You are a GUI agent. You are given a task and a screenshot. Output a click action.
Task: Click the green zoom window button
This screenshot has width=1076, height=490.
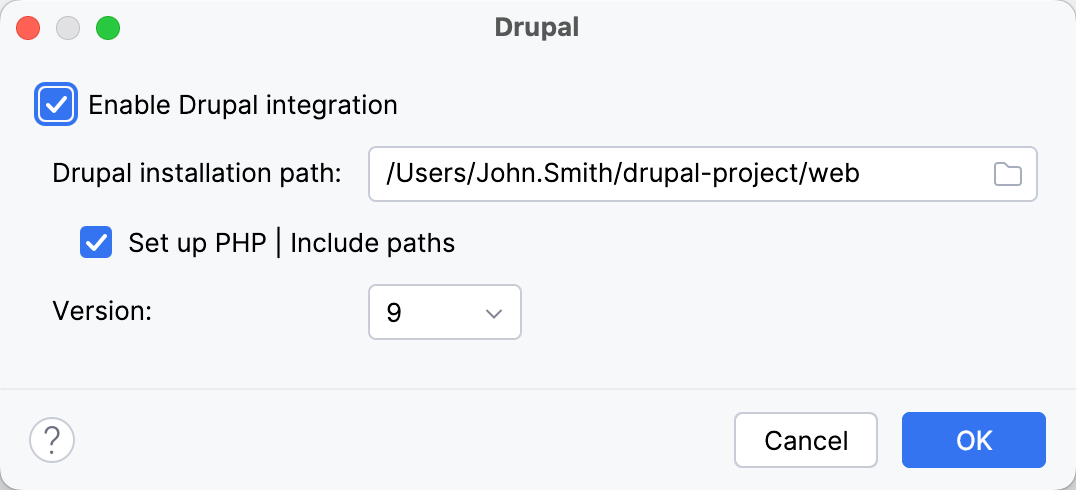click(x=108, y=28)
